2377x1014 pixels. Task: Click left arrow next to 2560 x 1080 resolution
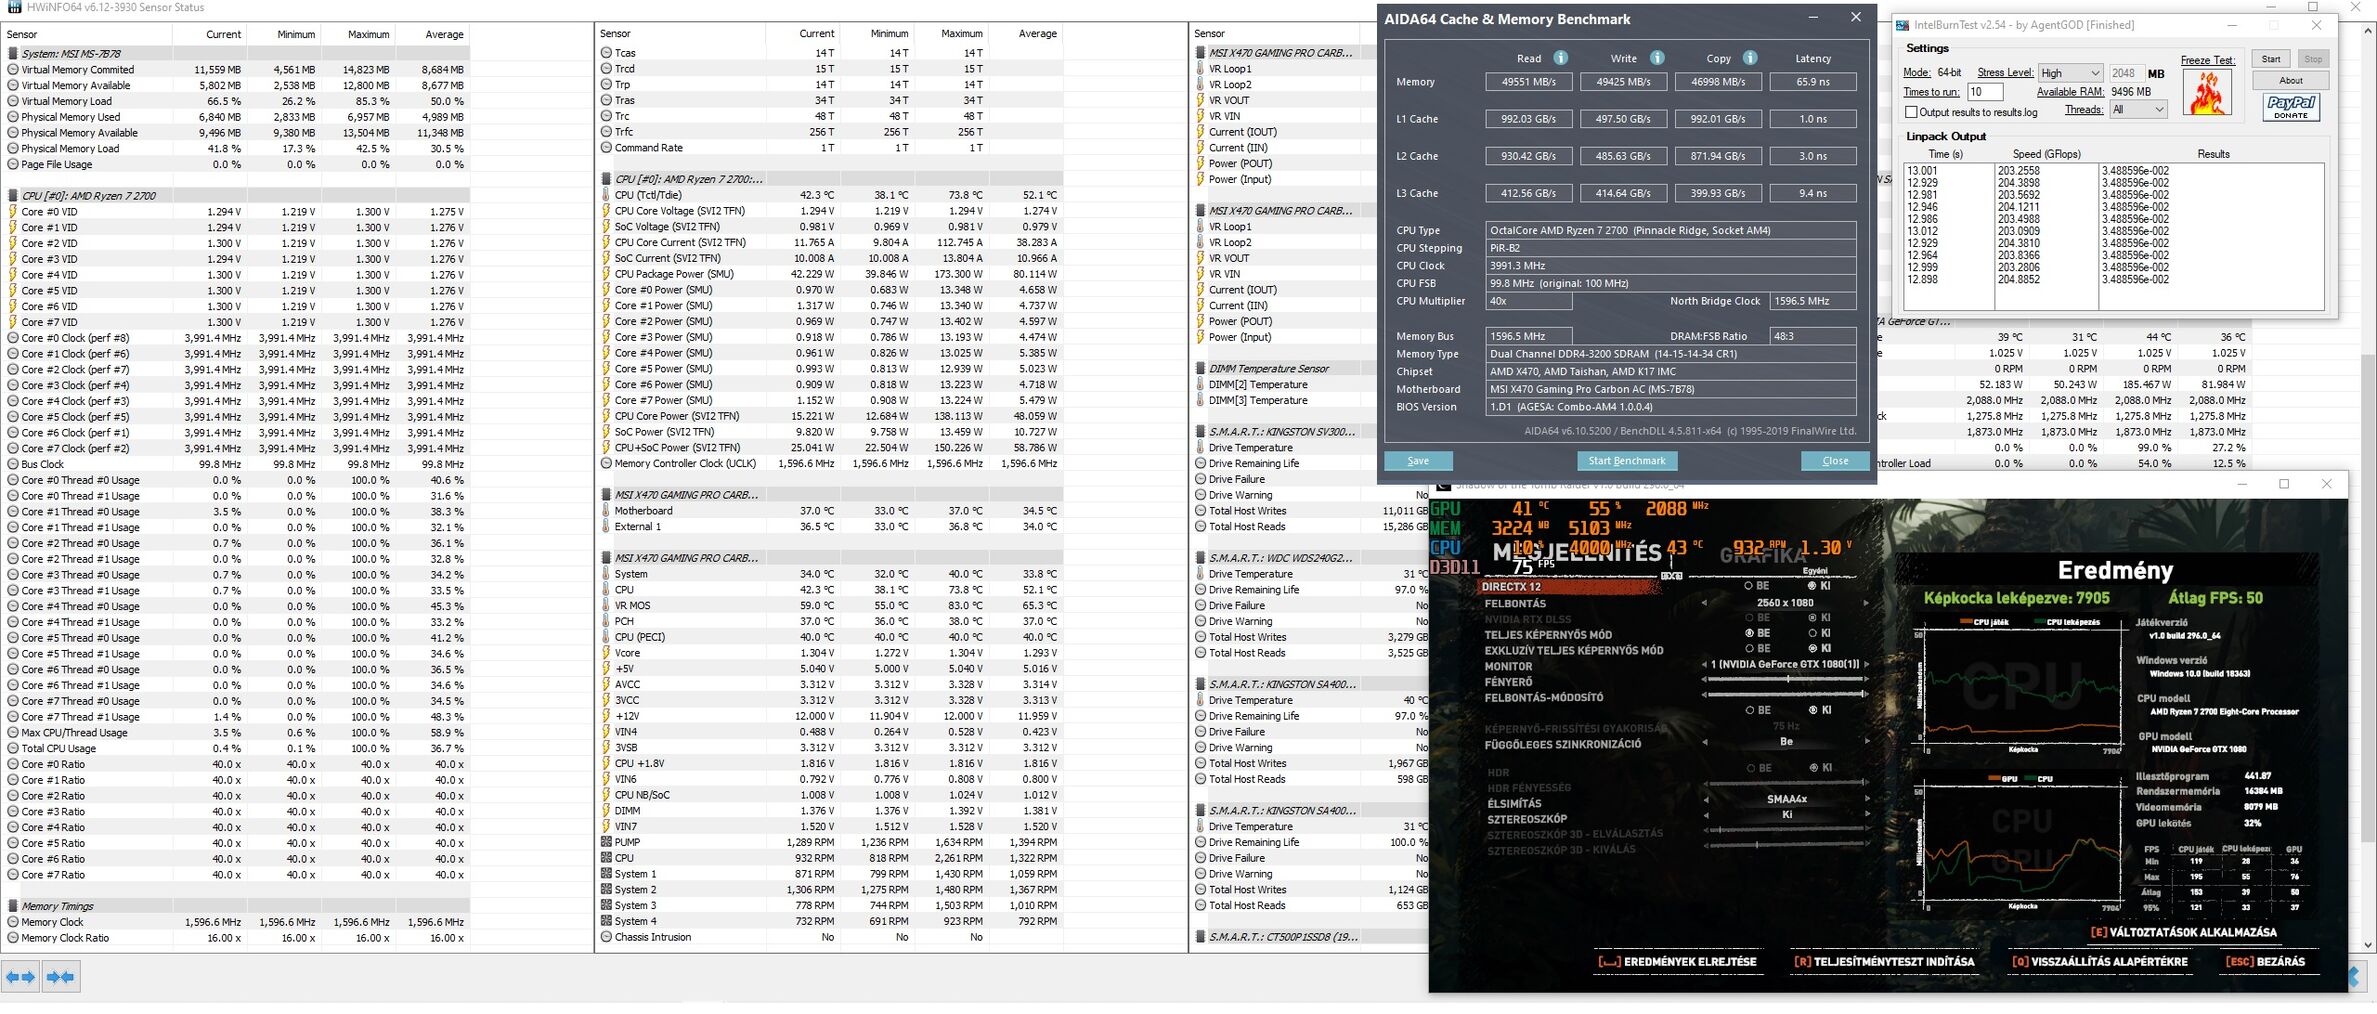pyautogui.click(x=1705, y=603)
